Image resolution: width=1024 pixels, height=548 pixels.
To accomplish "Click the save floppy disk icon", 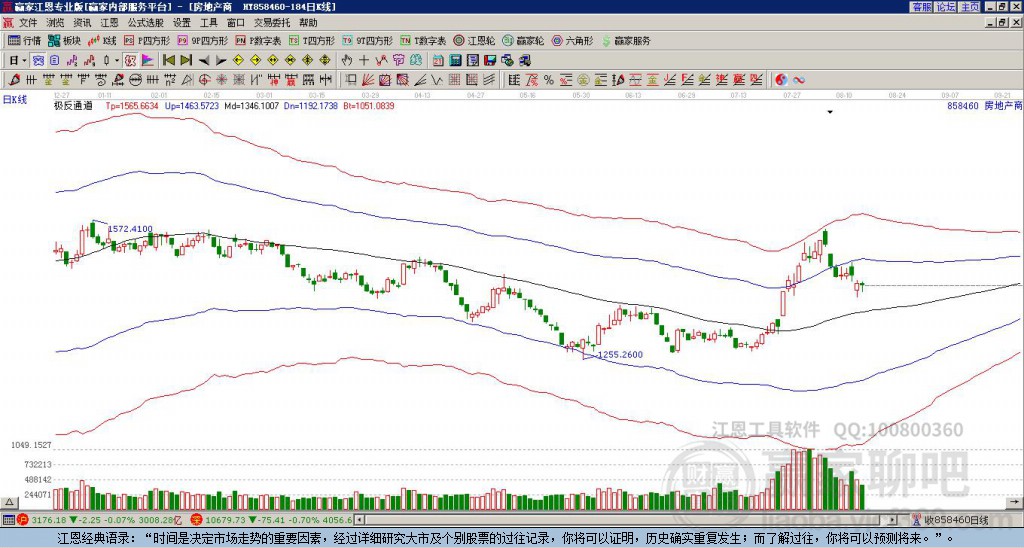I will point(490,60).
